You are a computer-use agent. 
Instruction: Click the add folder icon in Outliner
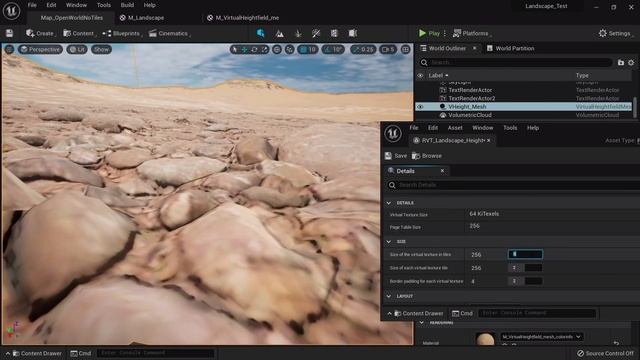621,62
